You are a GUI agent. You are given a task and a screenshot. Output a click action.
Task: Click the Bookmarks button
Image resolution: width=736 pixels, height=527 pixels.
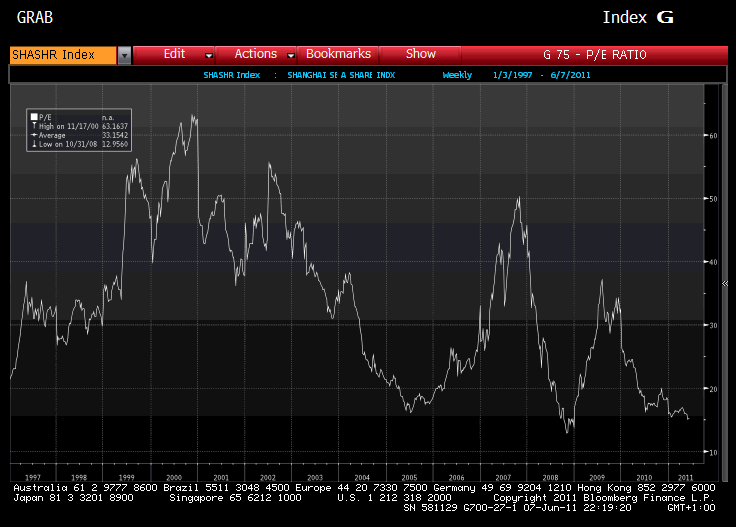click(x=338, y=54)
